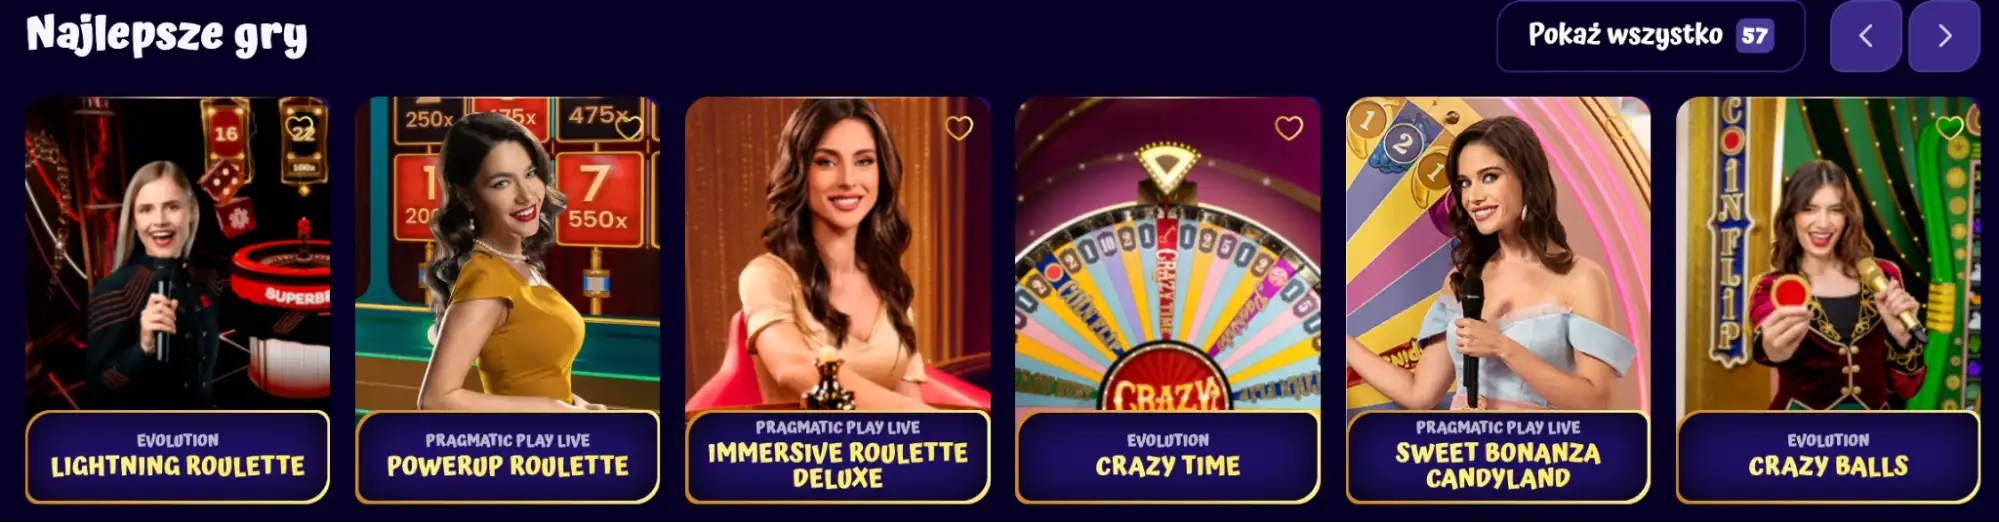The width and height of the screenshot is (1999, 523).
Task: Open Lightning Roulette game thumbnail
Action: pos(177,254)
